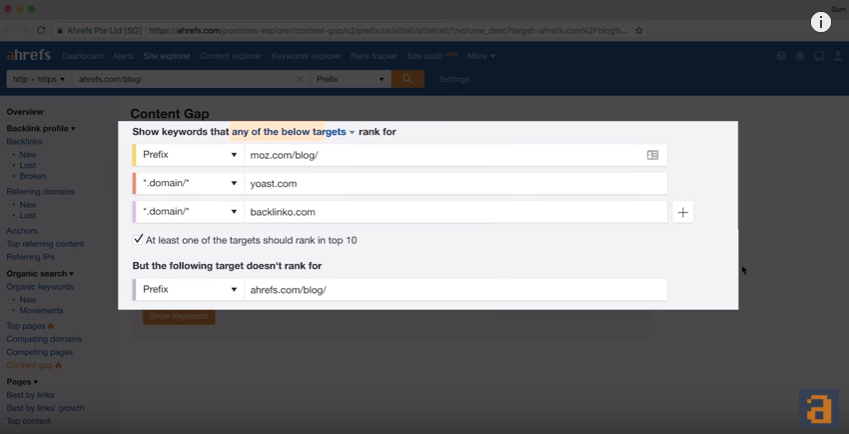Click the backlinko.com target input

455,212
